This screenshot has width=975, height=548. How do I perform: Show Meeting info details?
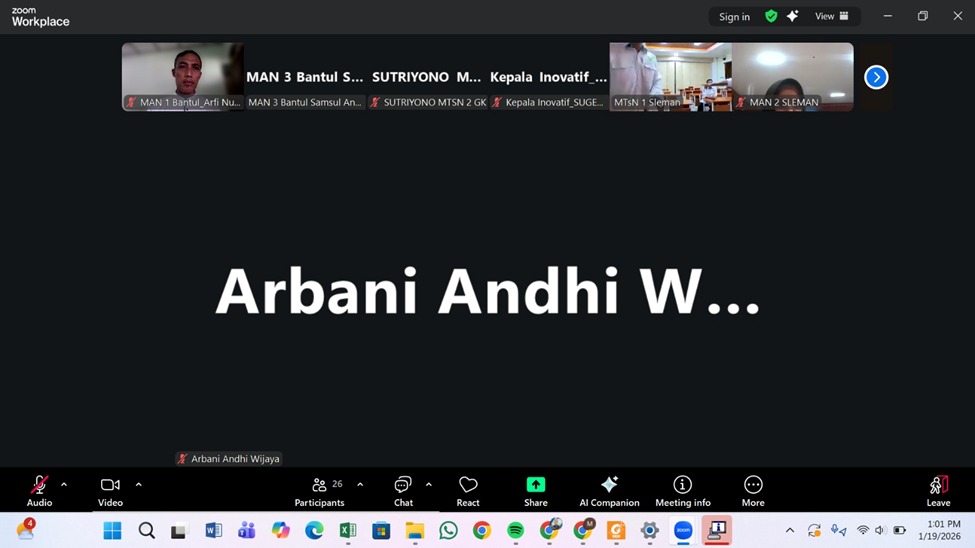(x=683, y=490)
